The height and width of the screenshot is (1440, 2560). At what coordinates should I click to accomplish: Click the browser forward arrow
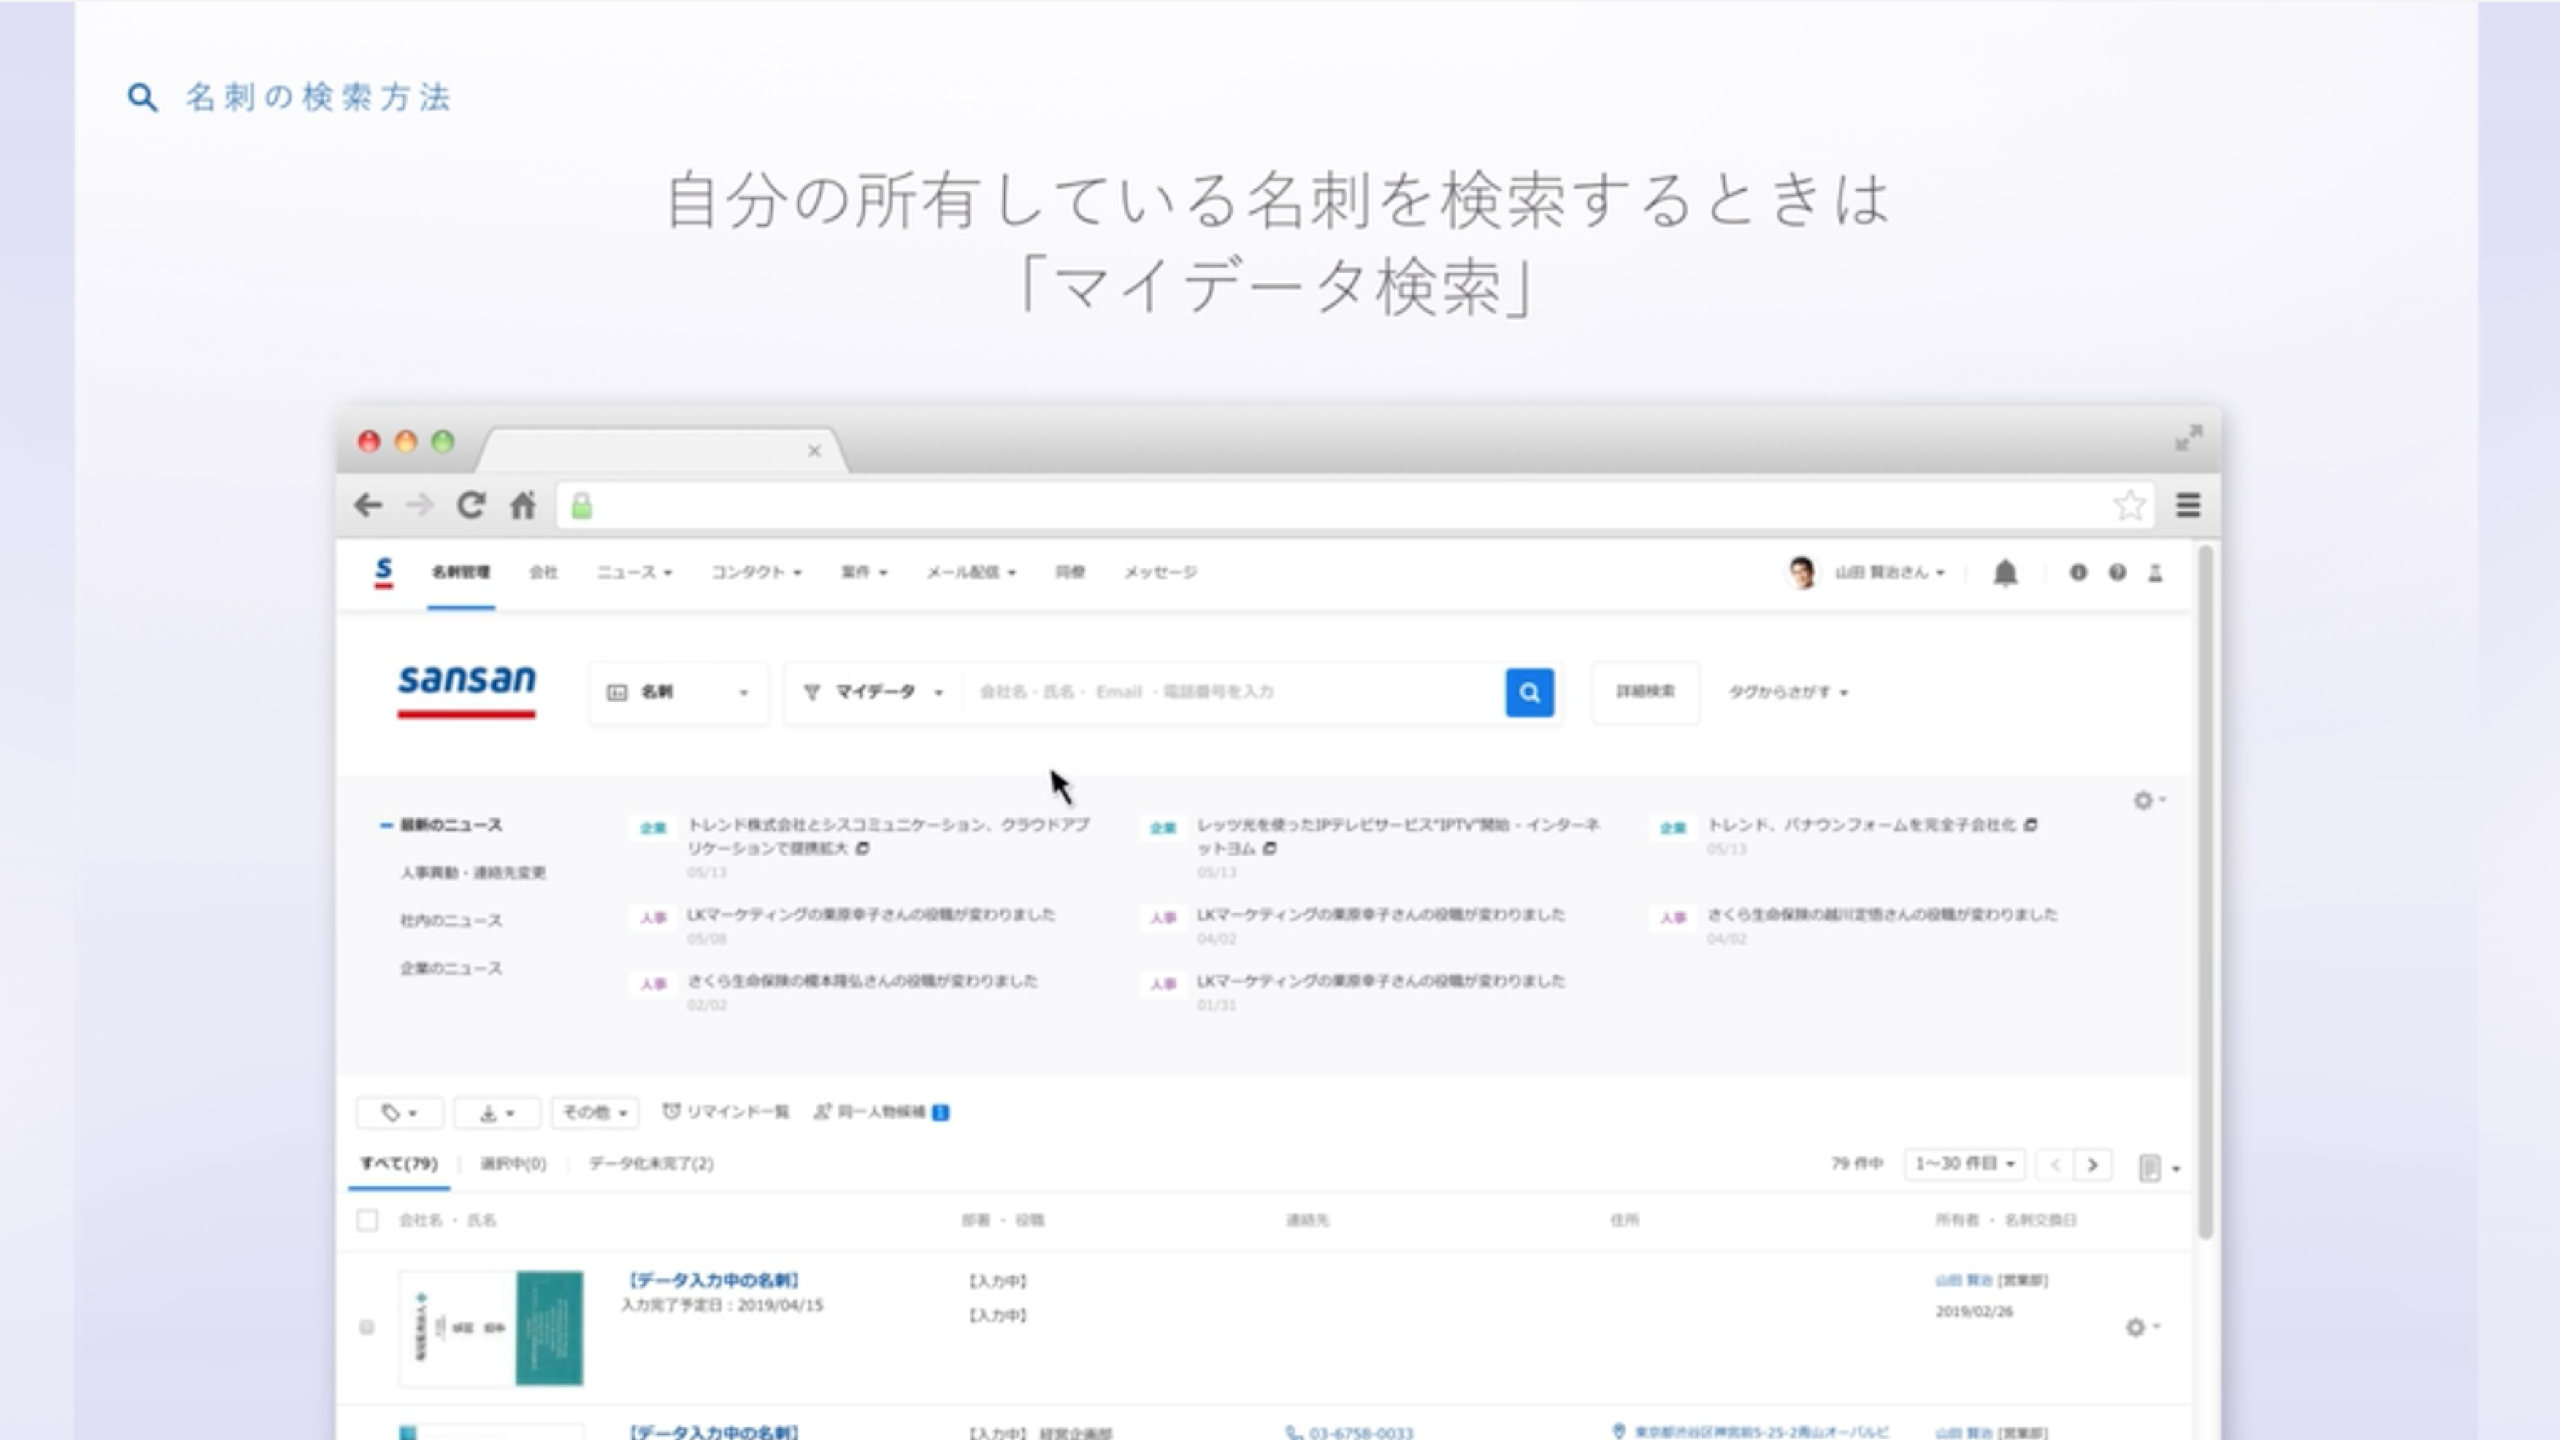(420, 505)
